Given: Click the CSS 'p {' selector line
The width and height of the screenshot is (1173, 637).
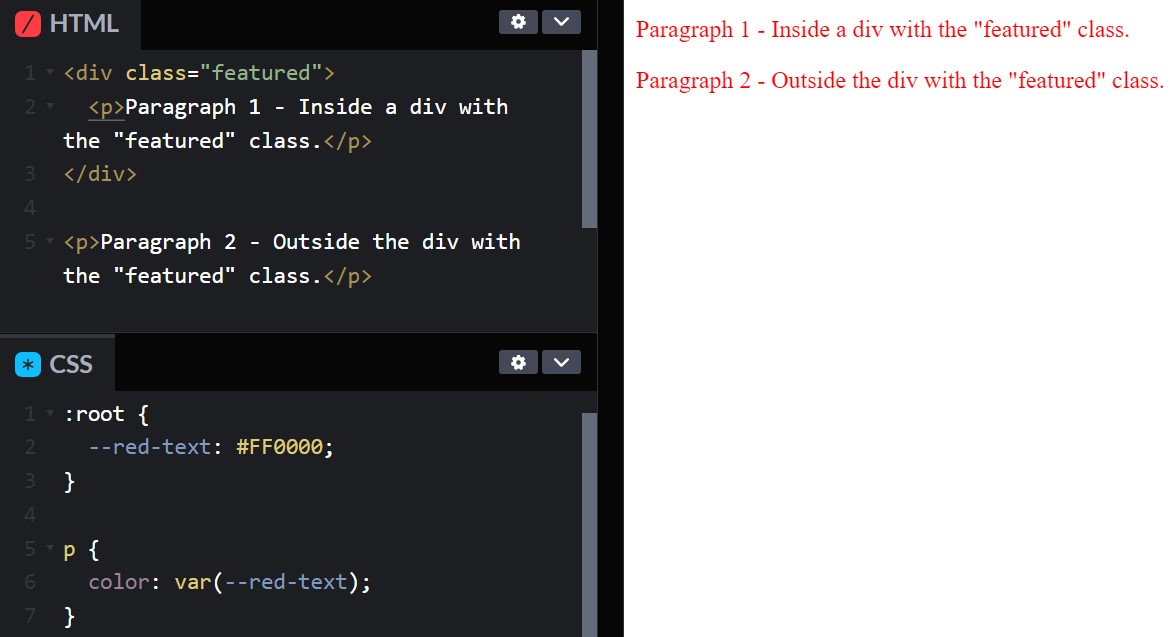Looking at the screenshot, I should click(x=82, y=550).
